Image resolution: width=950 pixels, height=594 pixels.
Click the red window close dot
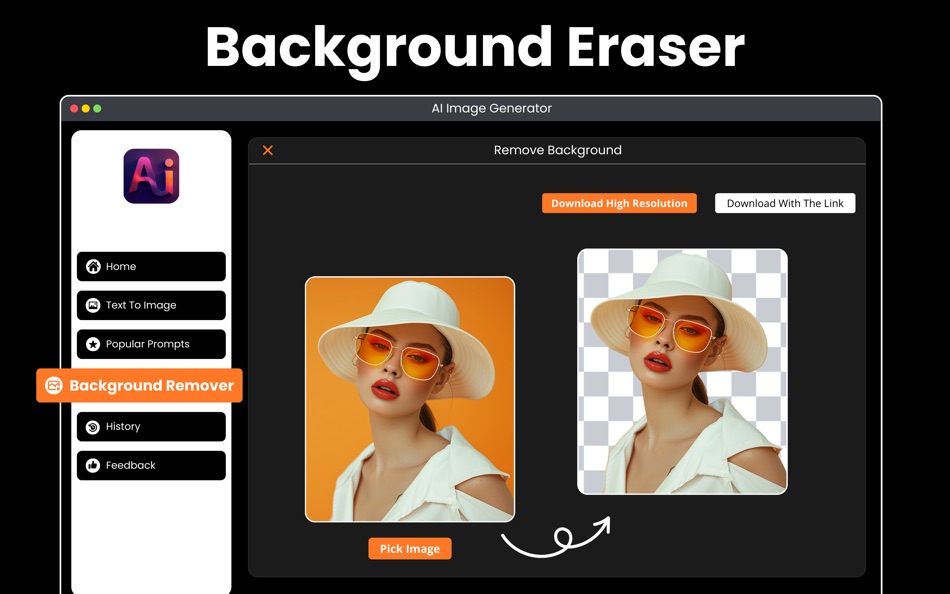[74, 108]
